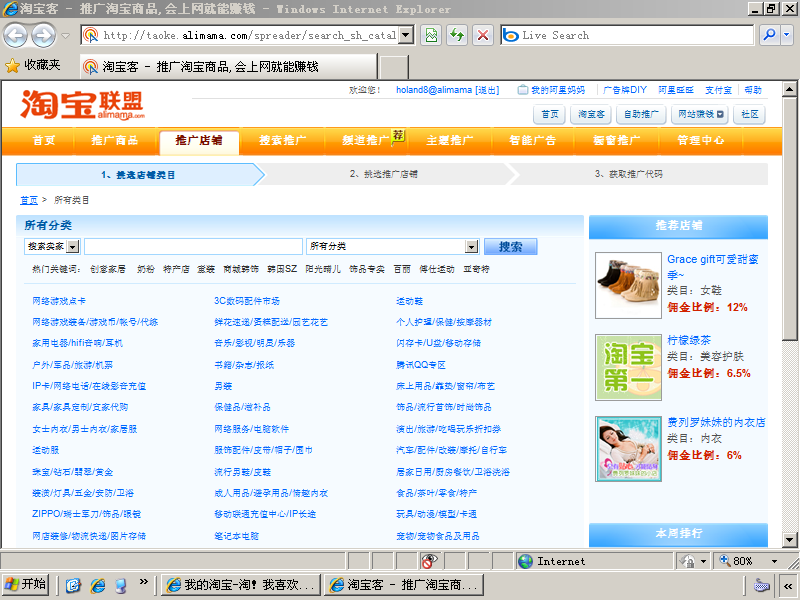
Task: Click the seller keyword input field
Action: click(x=193, y=246)
